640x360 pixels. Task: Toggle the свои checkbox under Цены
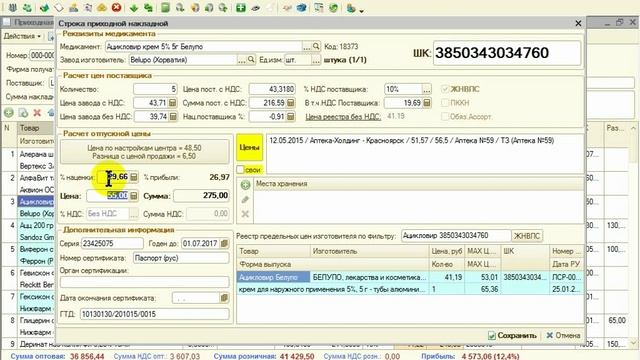coord(240,169)
